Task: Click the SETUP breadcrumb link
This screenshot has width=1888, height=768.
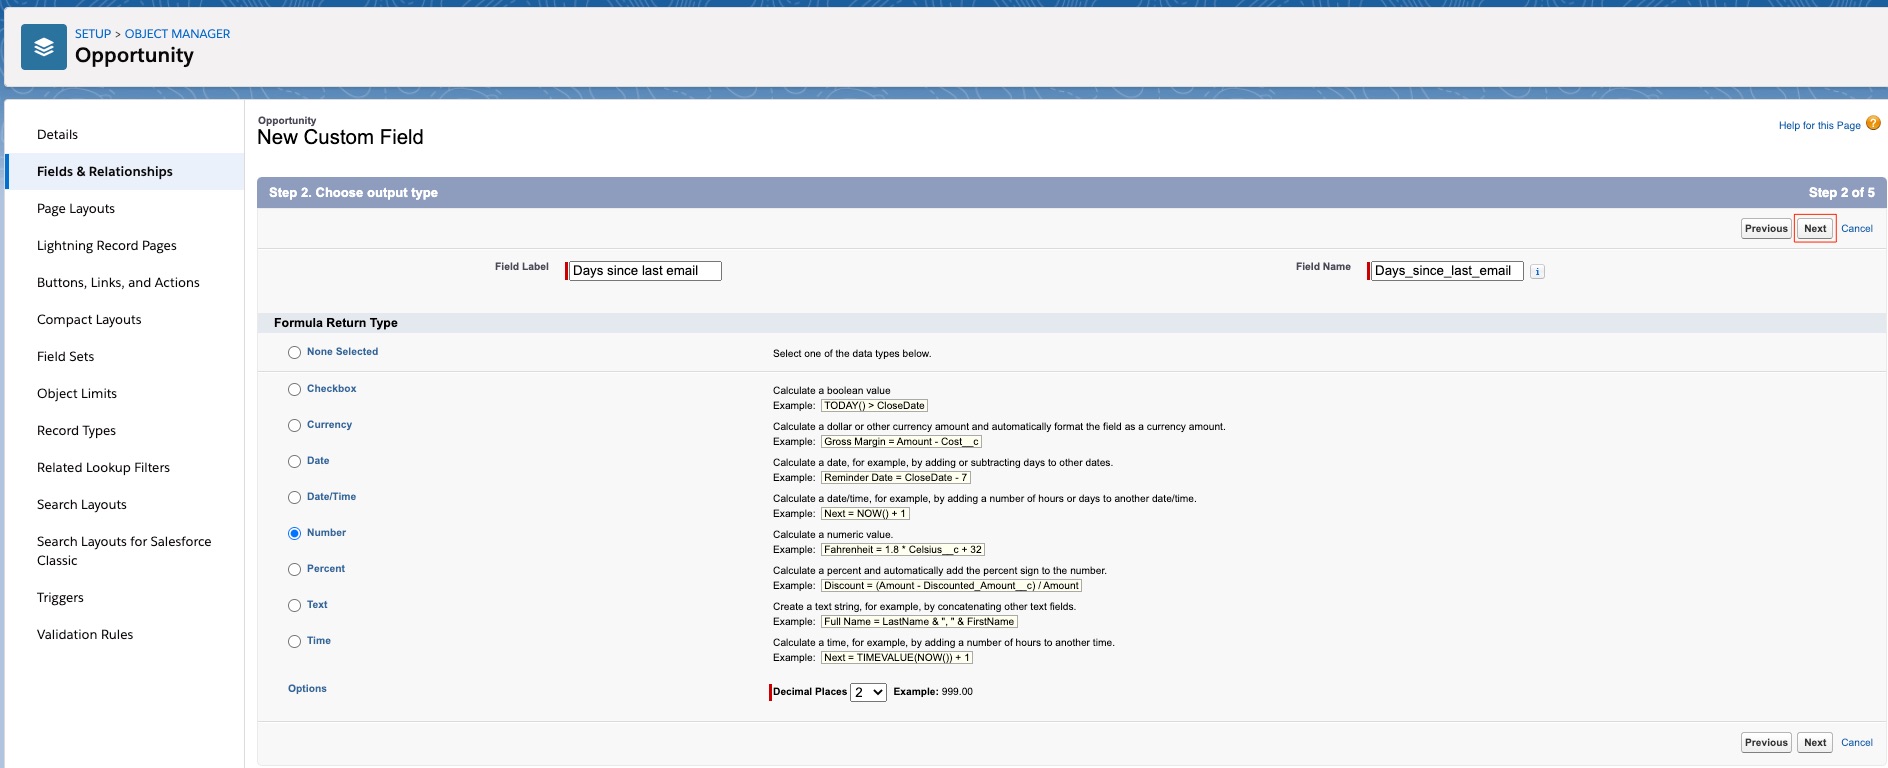Action: click(92, 34)
